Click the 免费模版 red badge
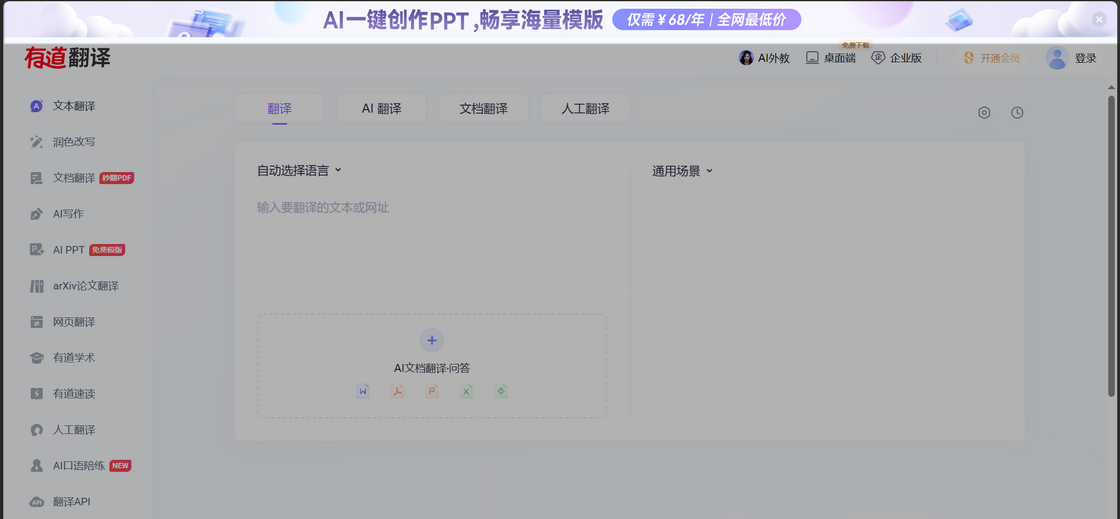The image size is (1120, 519). 107,250
